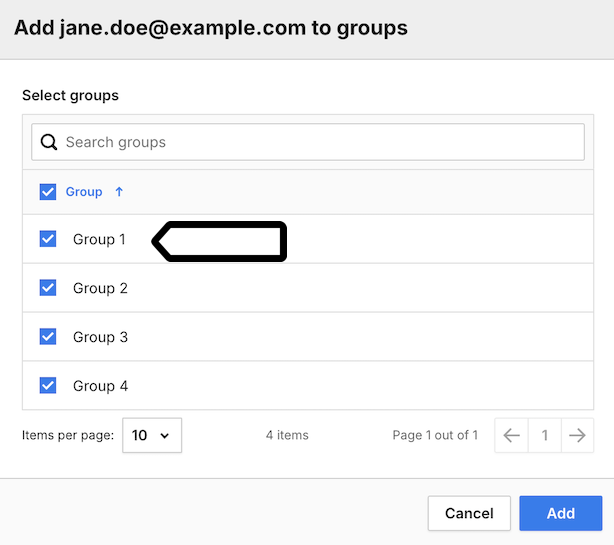Open the Items per page dropdown

coord(152,435)
